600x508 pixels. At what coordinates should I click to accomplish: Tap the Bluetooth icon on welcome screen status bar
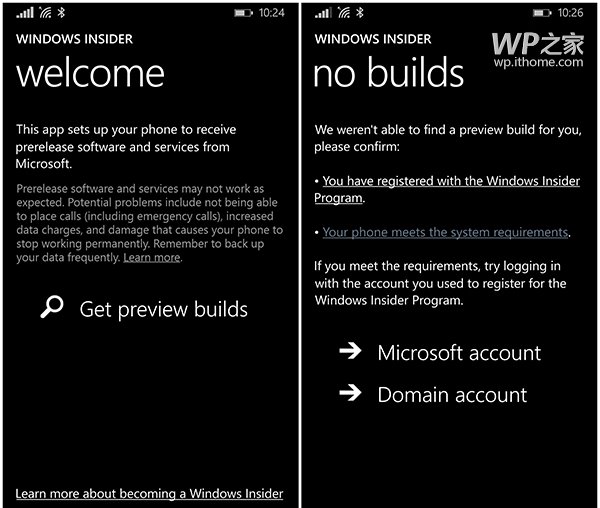pos(61,13)
